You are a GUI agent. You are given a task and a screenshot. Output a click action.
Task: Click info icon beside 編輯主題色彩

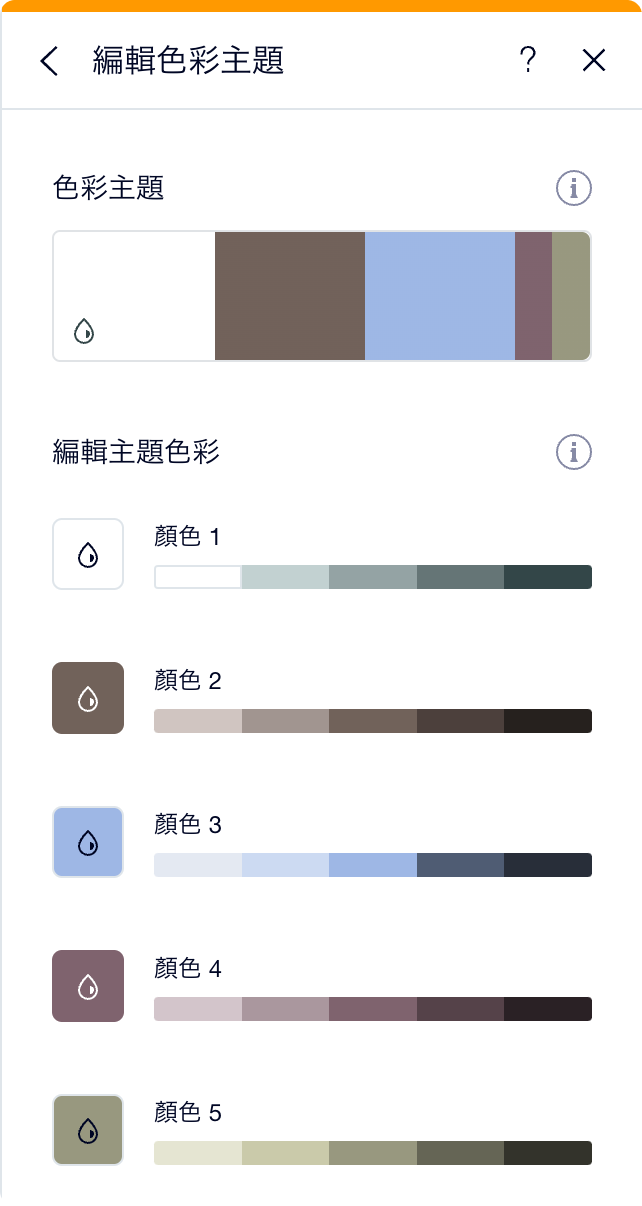click(x=574, y=452)
